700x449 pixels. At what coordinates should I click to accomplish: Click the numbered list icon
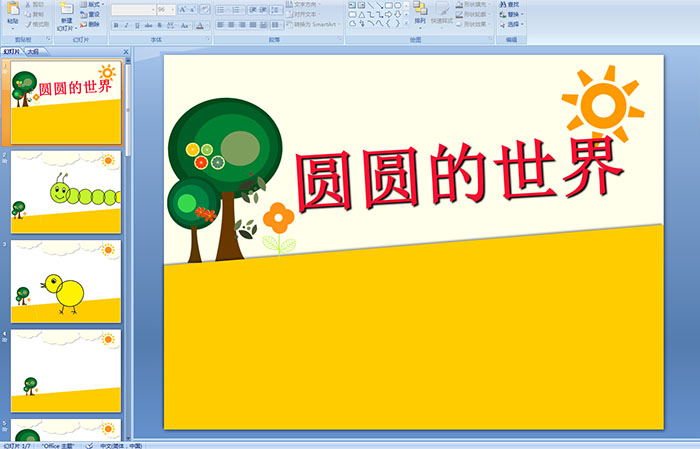tap(237, 10)
